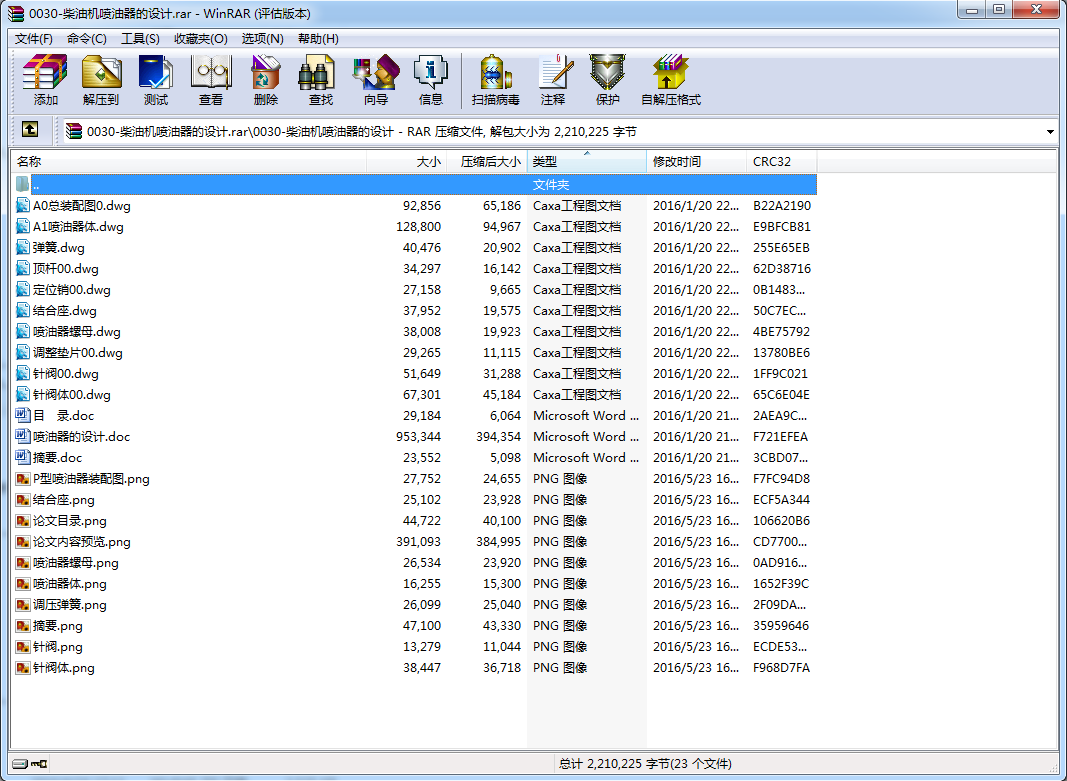Image resolution: width=1067 pixels, height=781 pixels.
Task: Sort by the 类型 column header
Action: click(x=587, y=161)
